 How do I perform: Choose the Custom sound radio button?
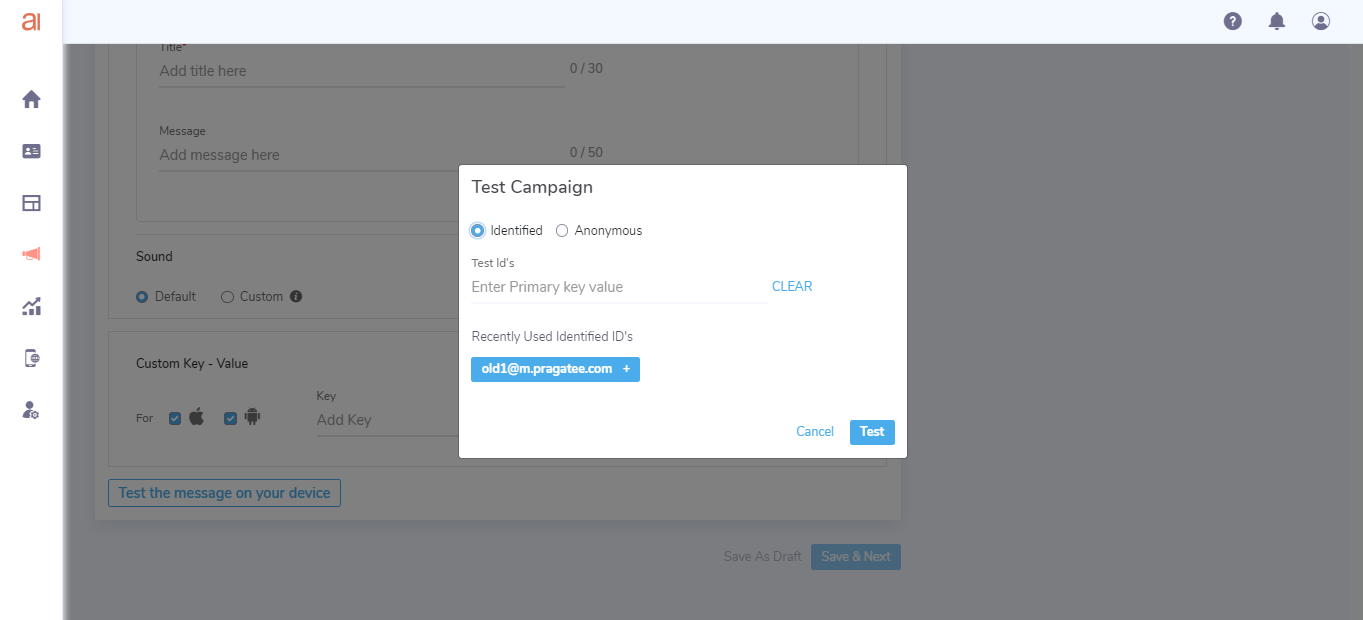[228, 297]
